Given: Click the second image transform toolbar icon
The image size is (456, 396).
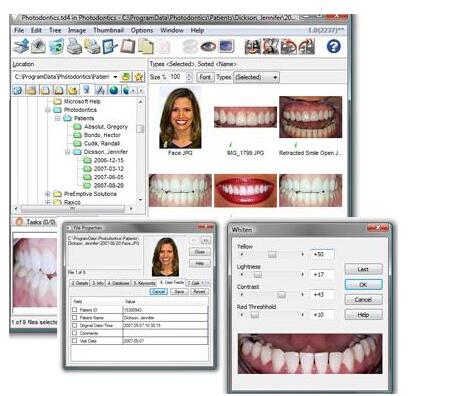Looking at the screenshot, I should pos(271,46).
